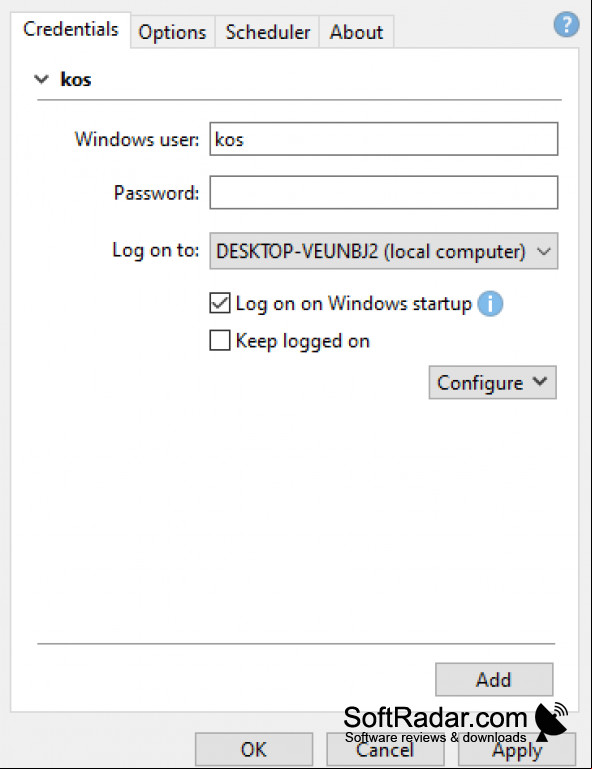
Task: Confirm settings with the OK button
Action: pos(254,749)
